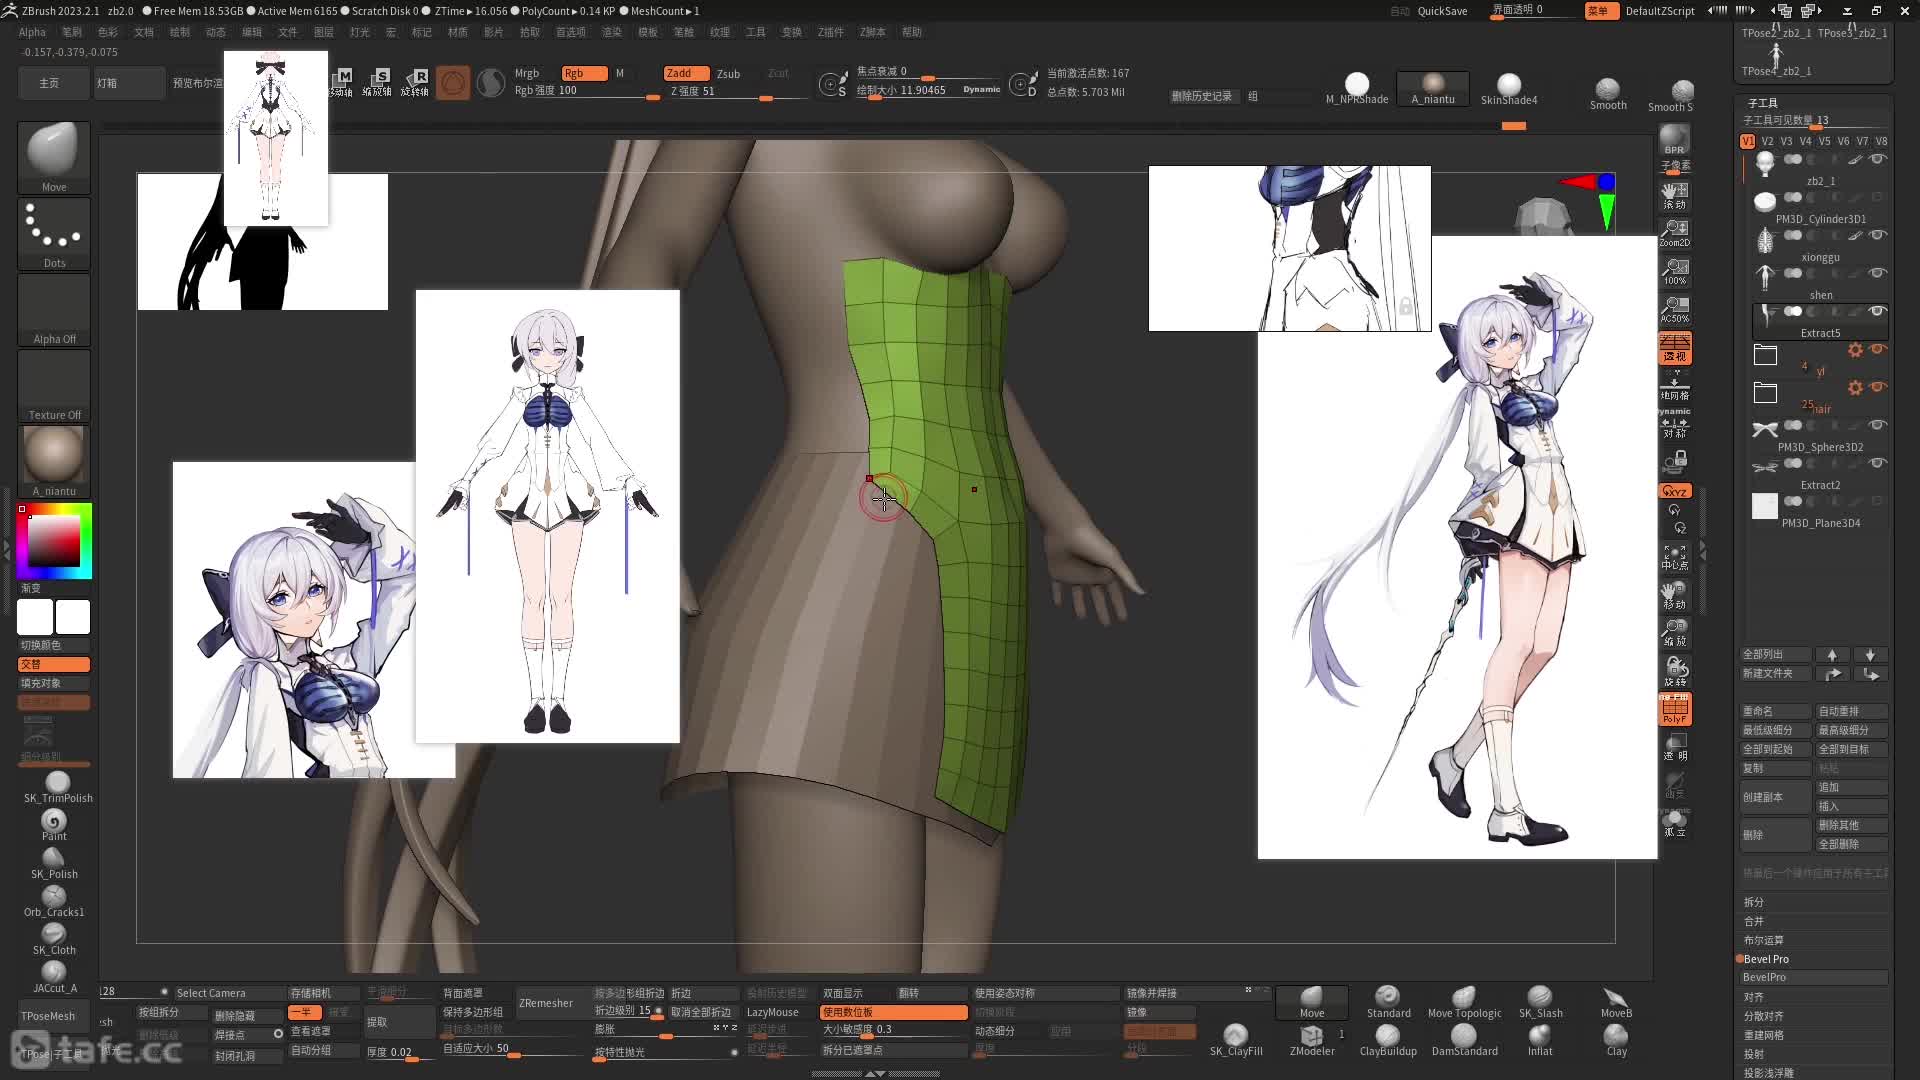Click 删除历史记录 (Delete History) button
1920x1080 pixels.
coord(1202,96)
